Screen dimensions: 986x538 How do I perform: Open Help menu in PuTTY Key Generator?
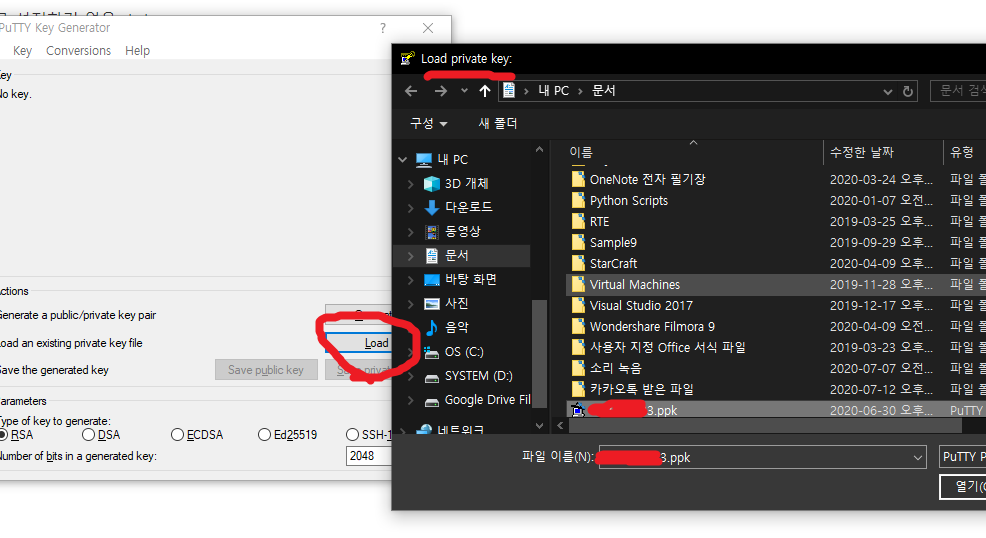pos(137,51)
